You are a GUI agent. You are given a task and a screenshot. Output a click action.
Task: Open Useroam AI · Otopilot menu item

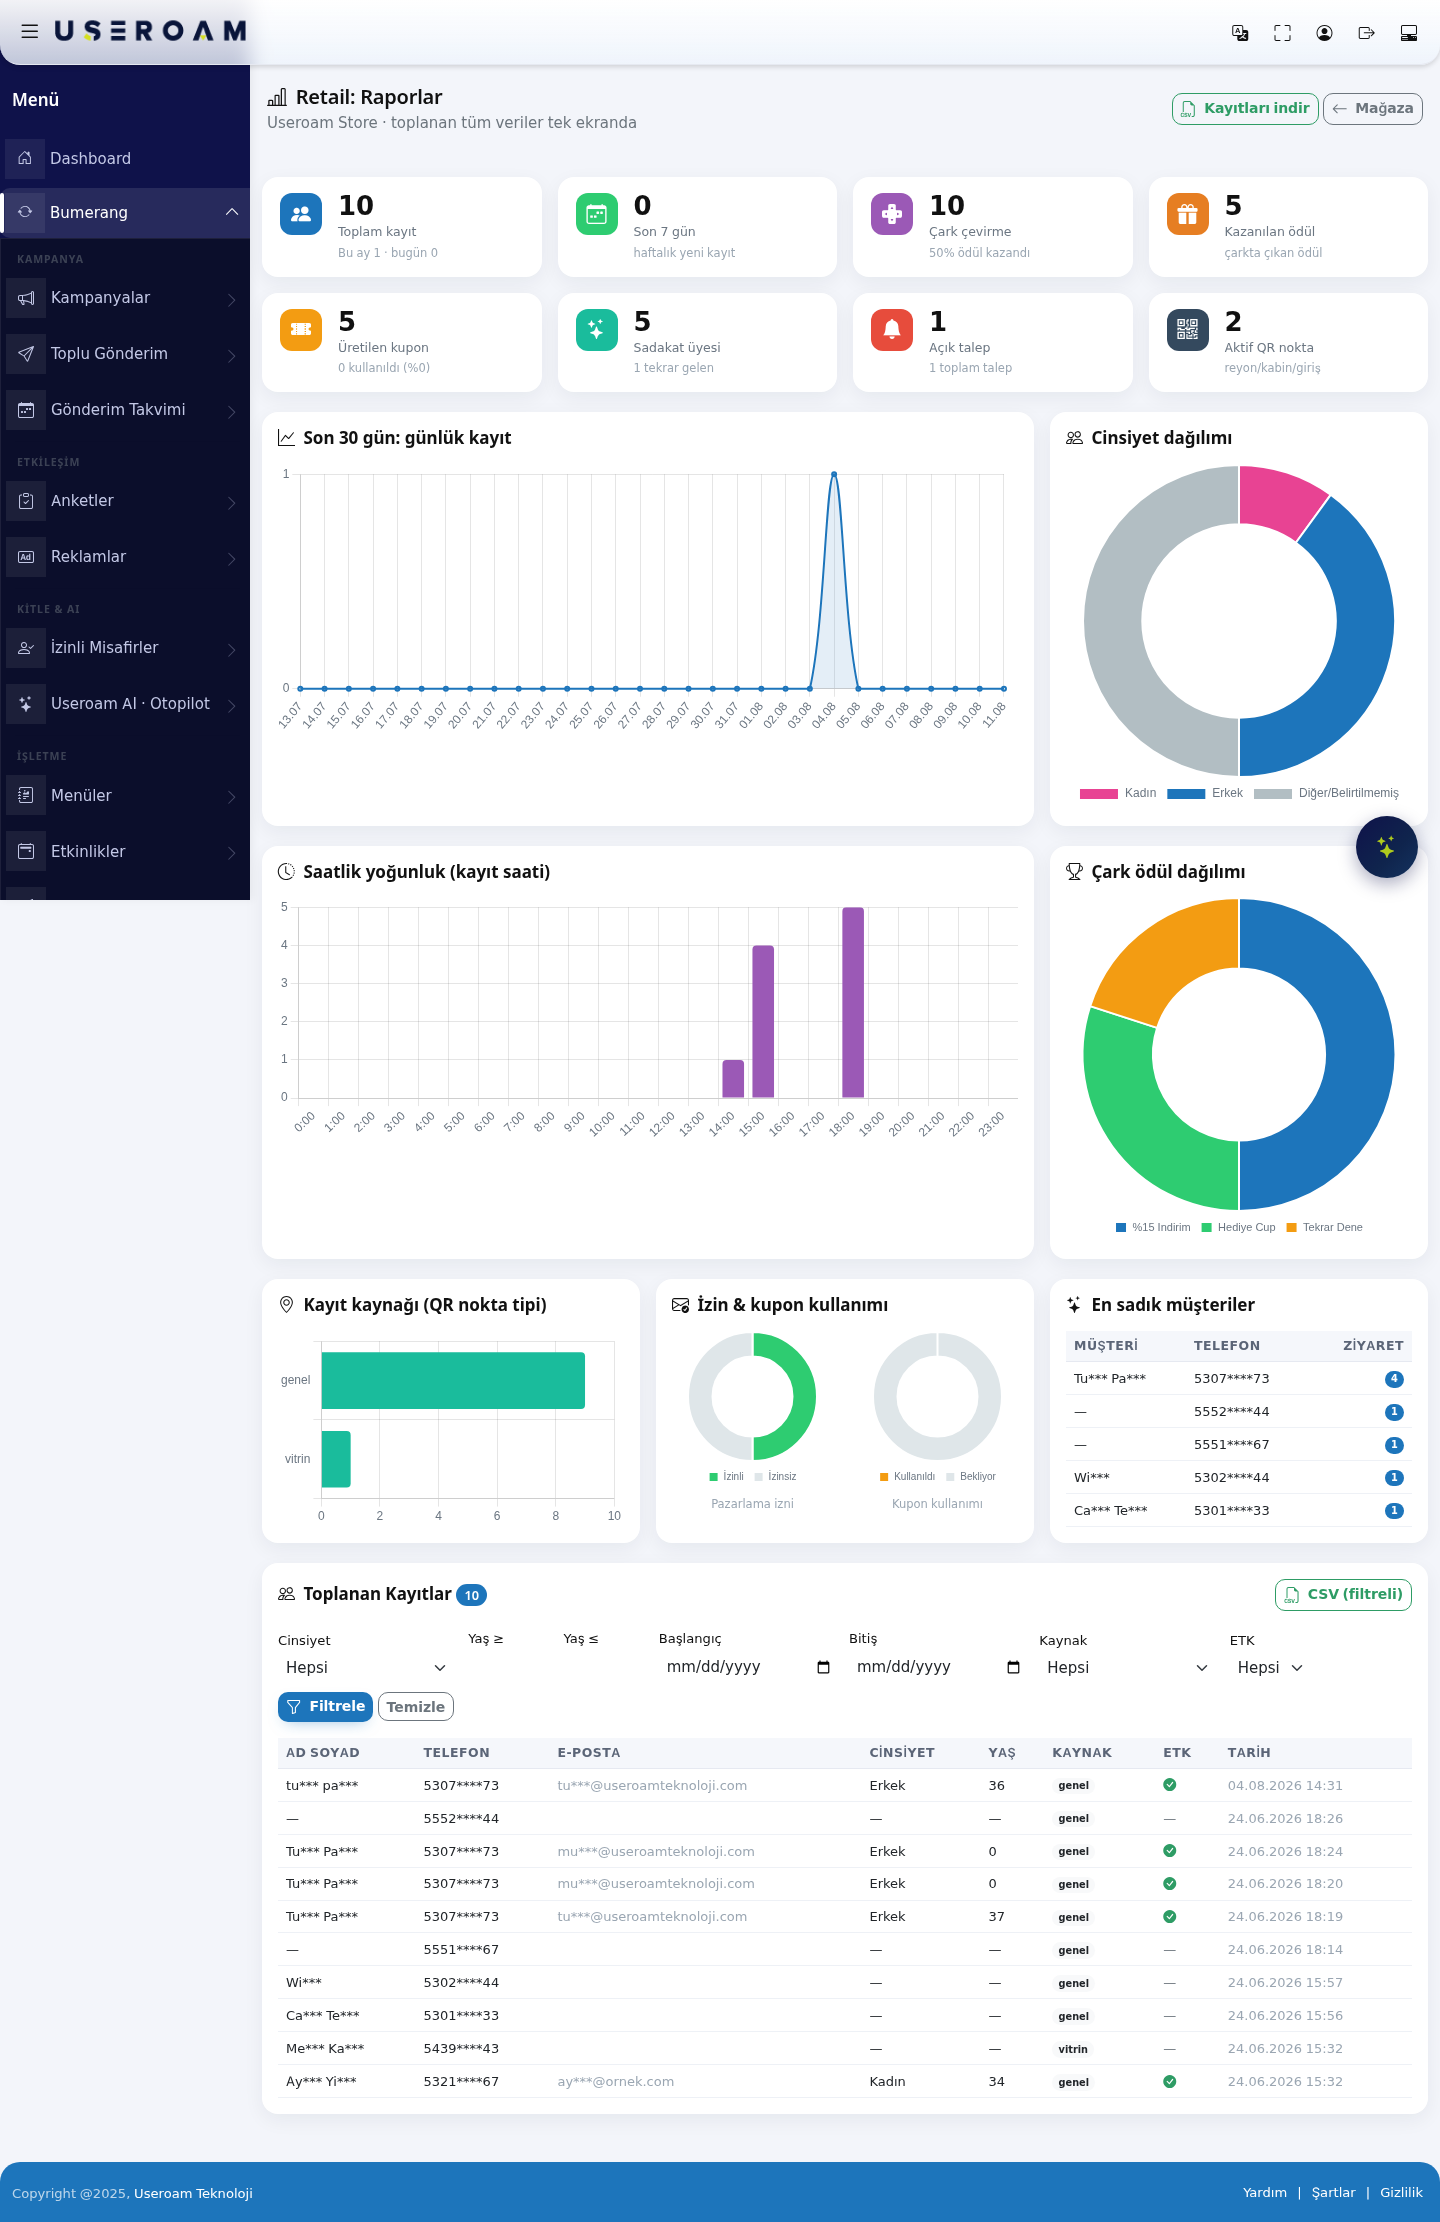pyautogui.click(x=125, y=704)
